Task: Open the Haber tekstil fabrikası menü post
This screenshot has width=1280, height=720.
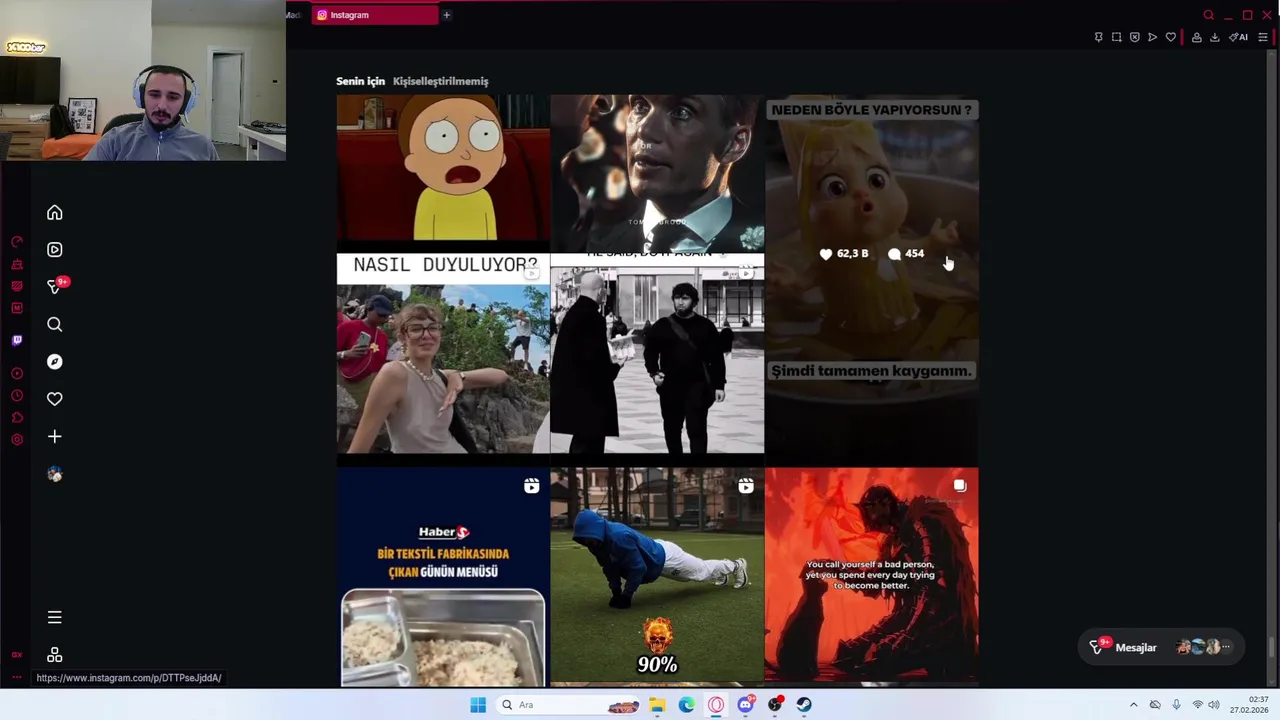Action: coord(443,577)
